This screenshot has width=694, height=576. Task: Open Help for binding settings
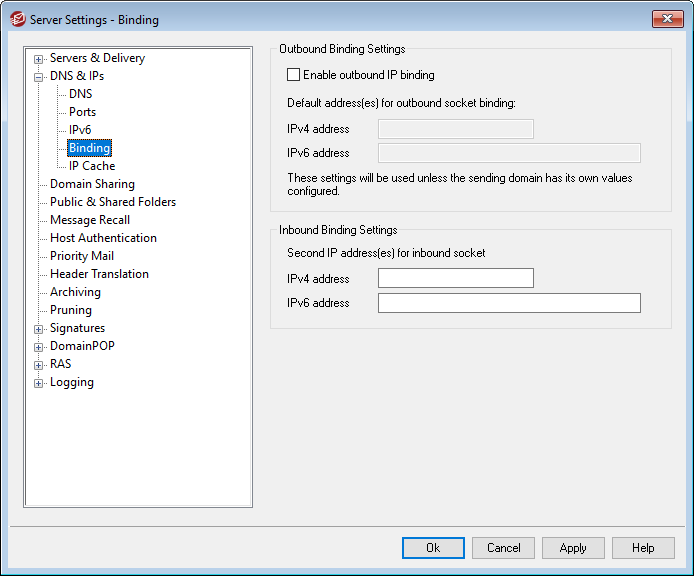[643, 548]
